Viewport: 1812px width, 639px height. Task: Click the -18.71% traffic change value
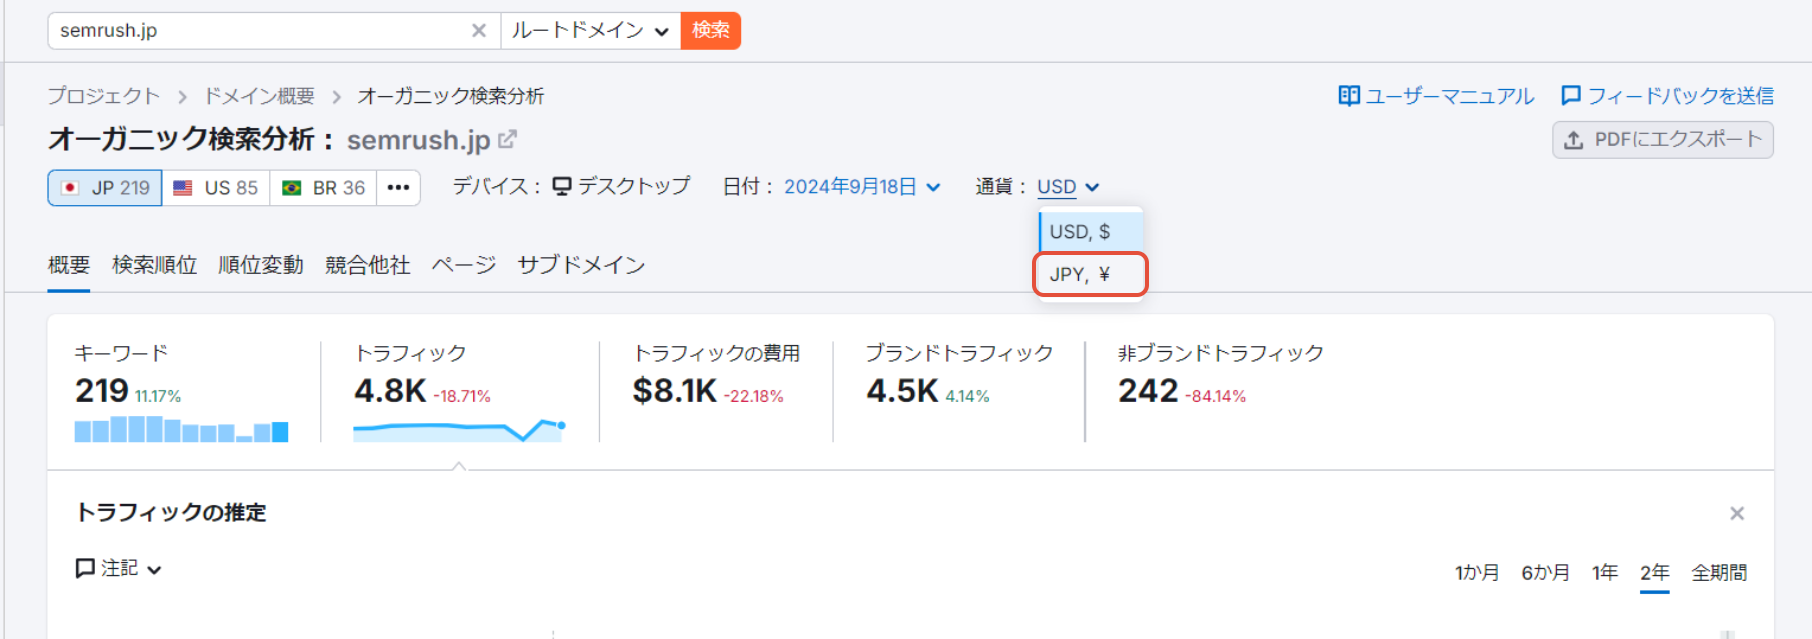[462, 397]
